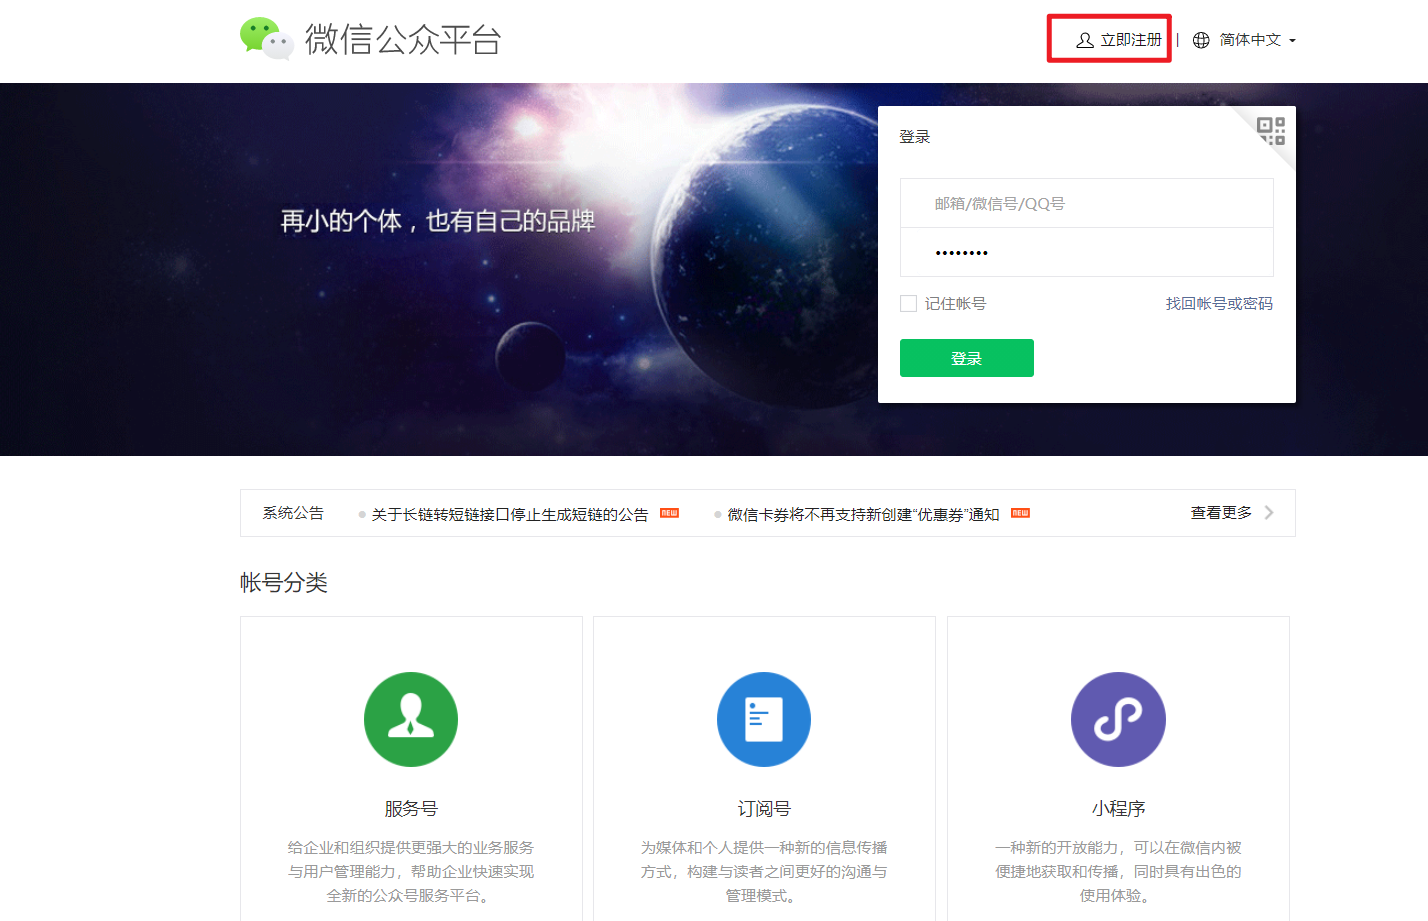Click the banner slogan 再小的个体，也有自己的品牌

click(x=438, y=221)
